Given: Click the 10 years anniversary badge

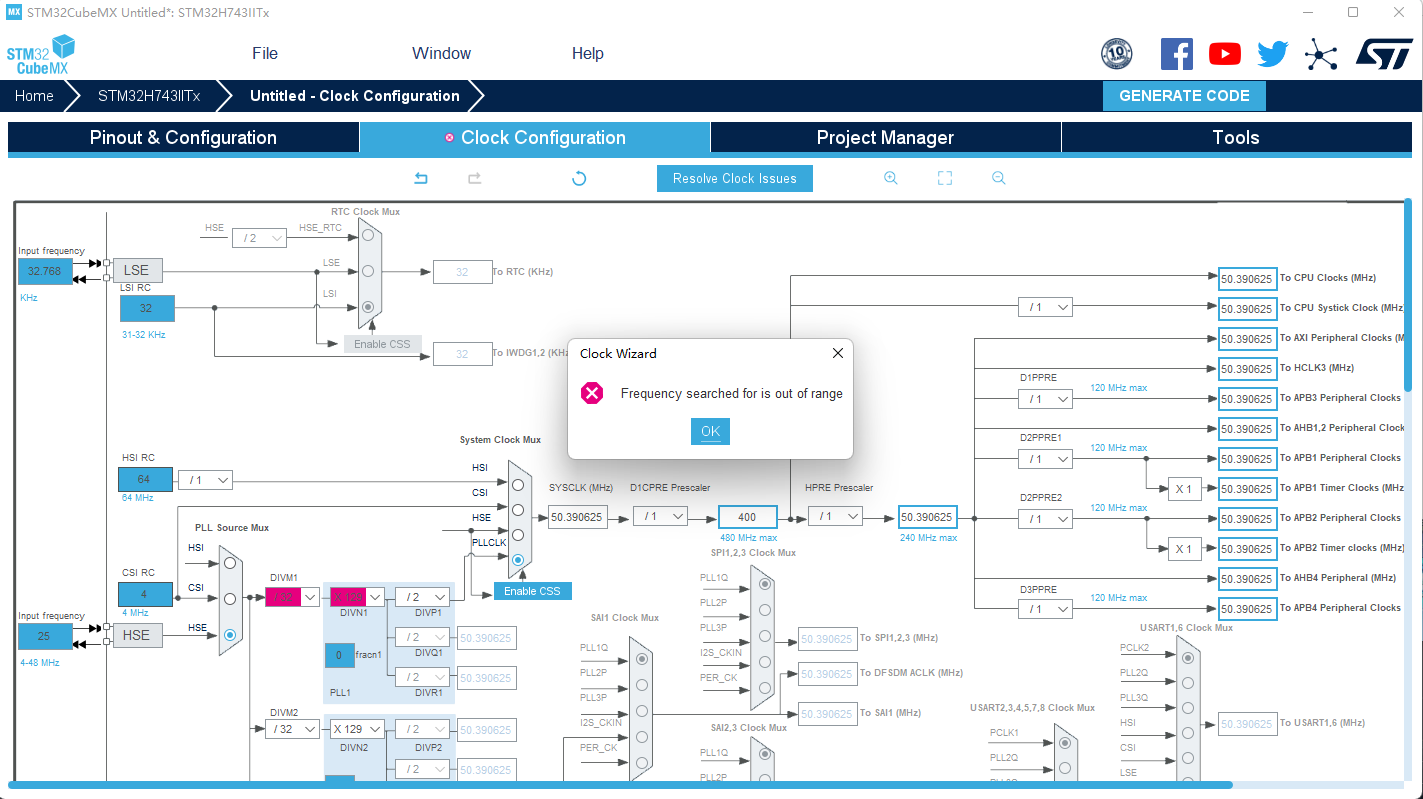Looking at the screenshot, I should (x=1117, y=54).
